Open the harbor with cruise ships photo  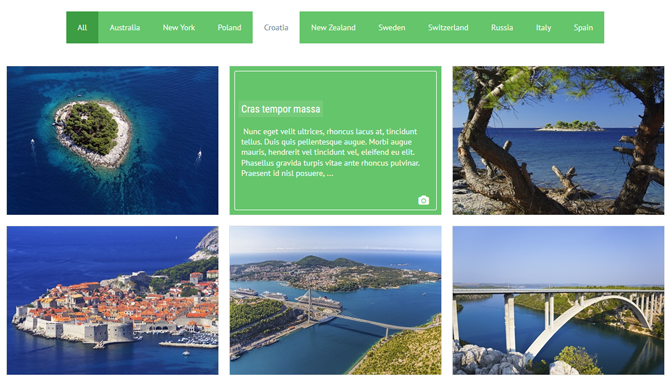pyautogui.click(x=335, y=300)
